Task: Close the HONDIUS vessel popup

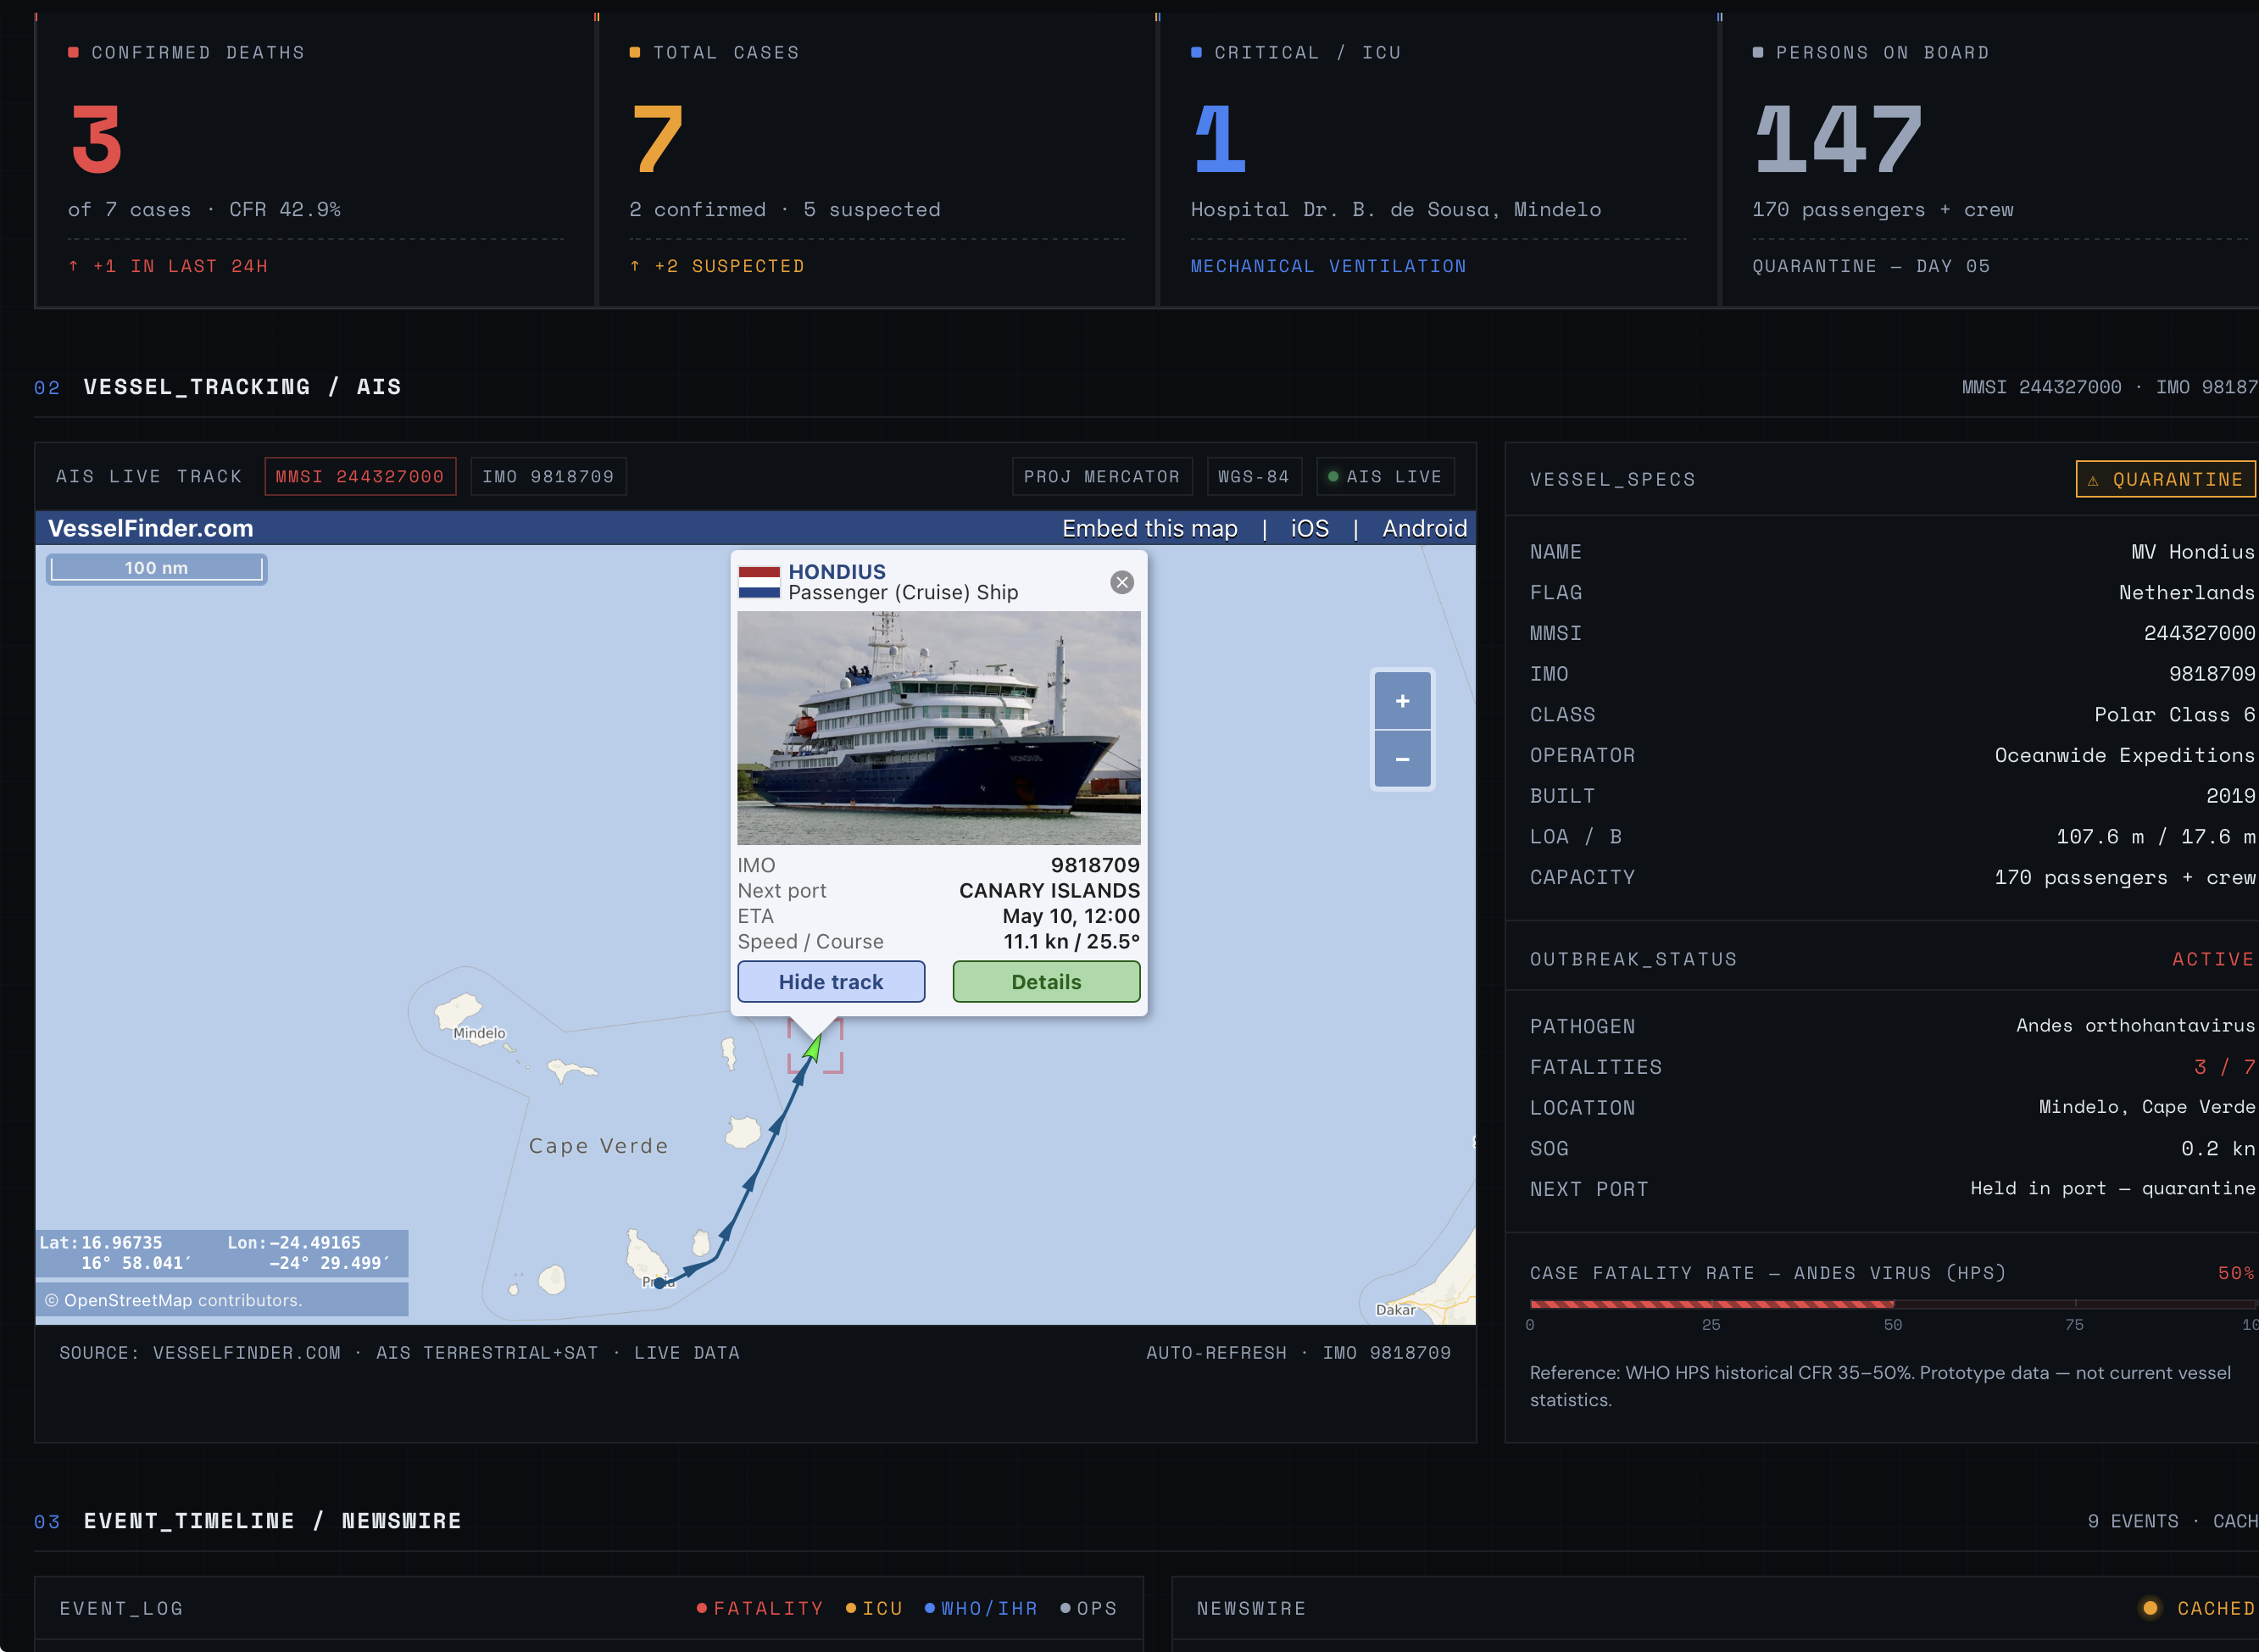Action: tap(1122, 582)
